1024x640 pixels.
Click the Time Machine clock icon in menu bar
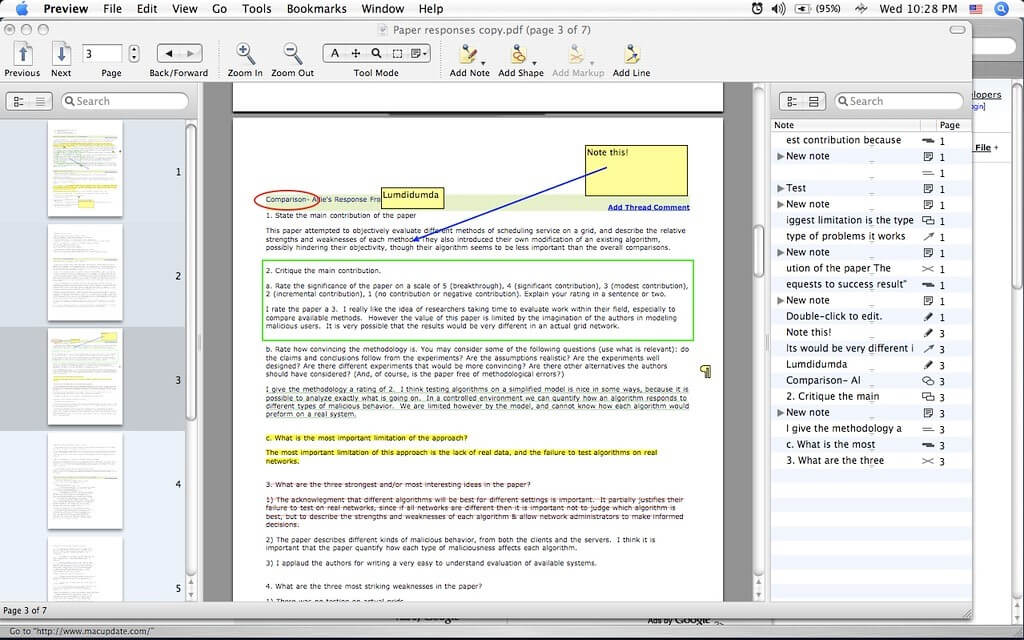click(x=757, y=8)
